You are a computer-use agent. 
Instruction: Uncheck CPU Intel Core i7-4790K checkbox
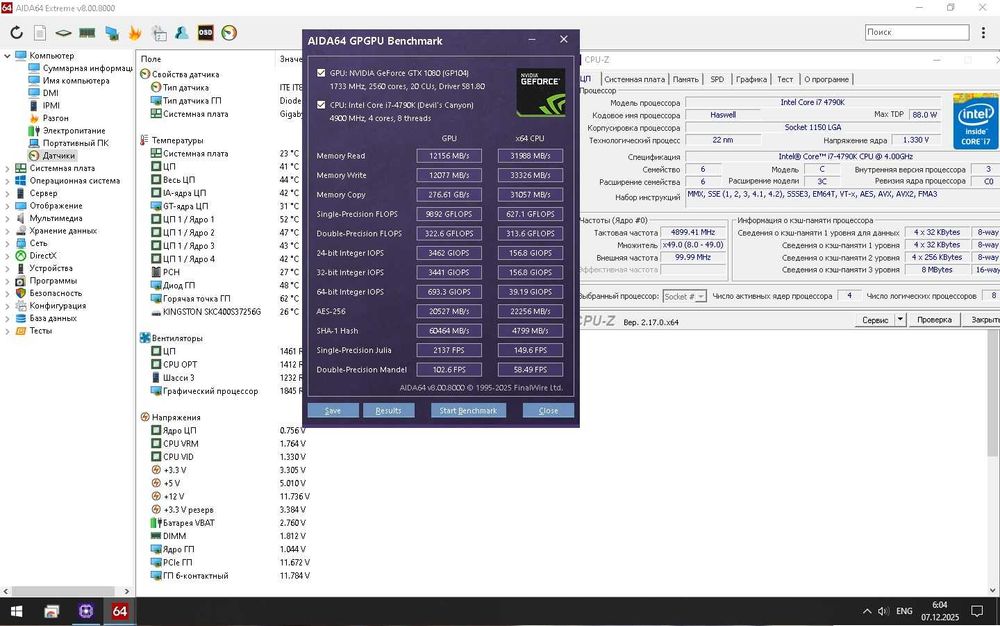pyautogui.click(x=321, y=105)
